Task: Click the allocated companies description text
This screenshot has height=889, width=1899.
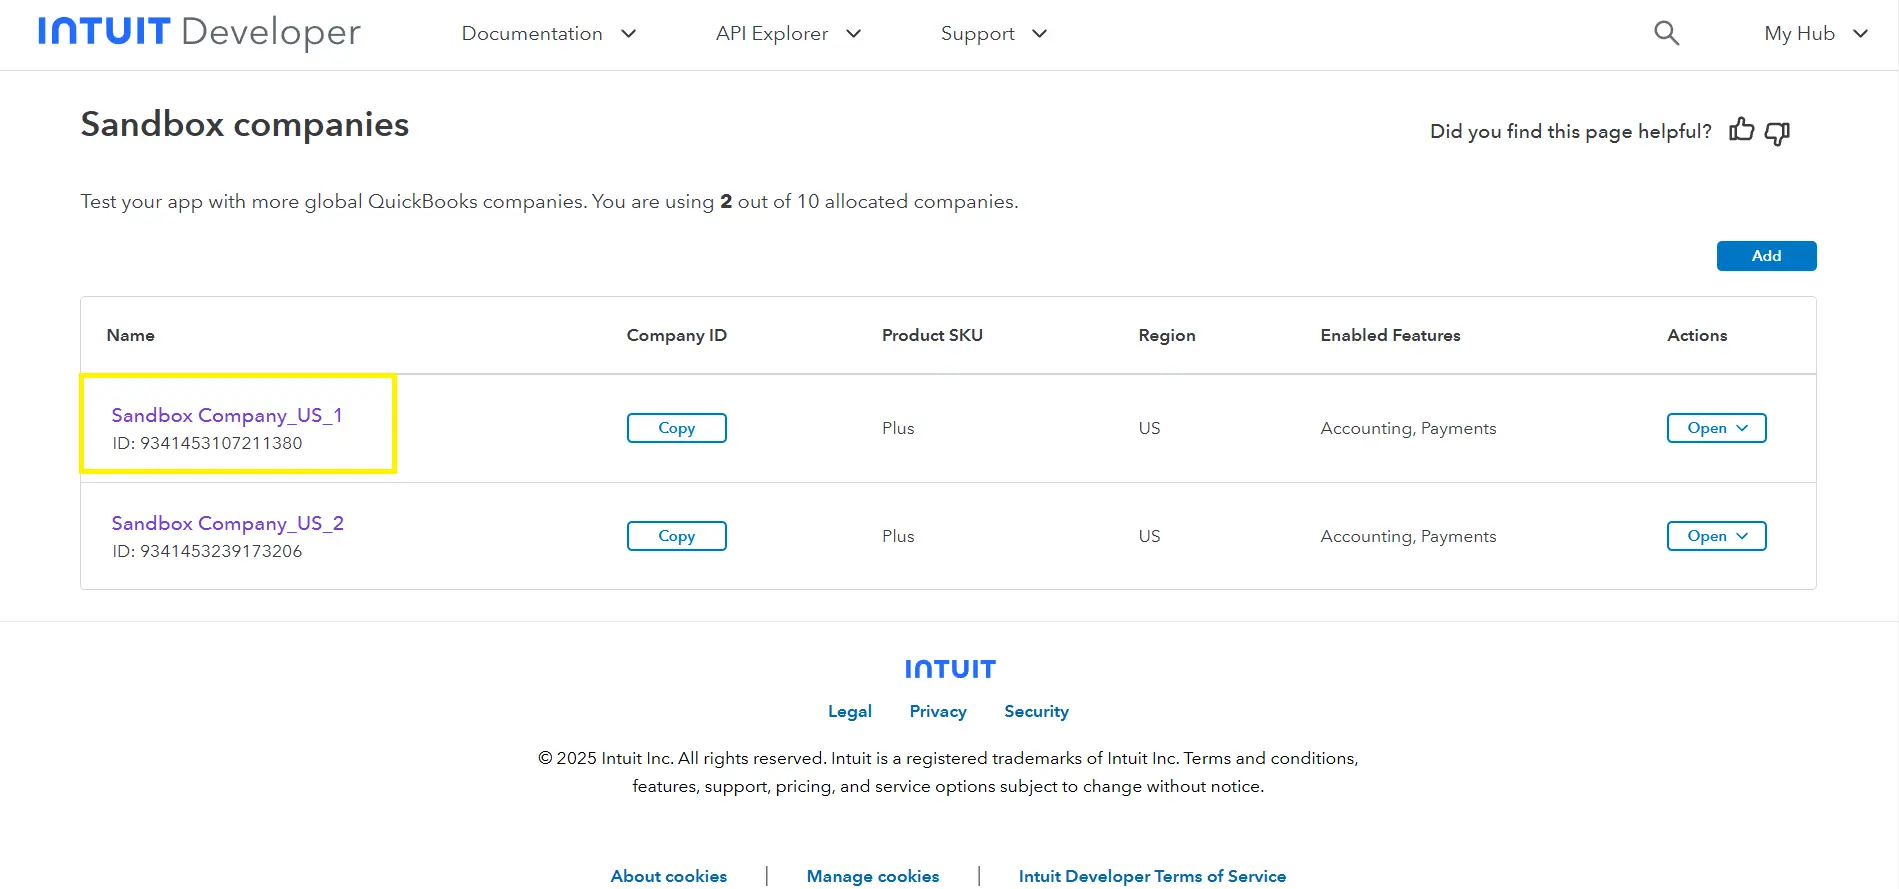Action: 549,201
